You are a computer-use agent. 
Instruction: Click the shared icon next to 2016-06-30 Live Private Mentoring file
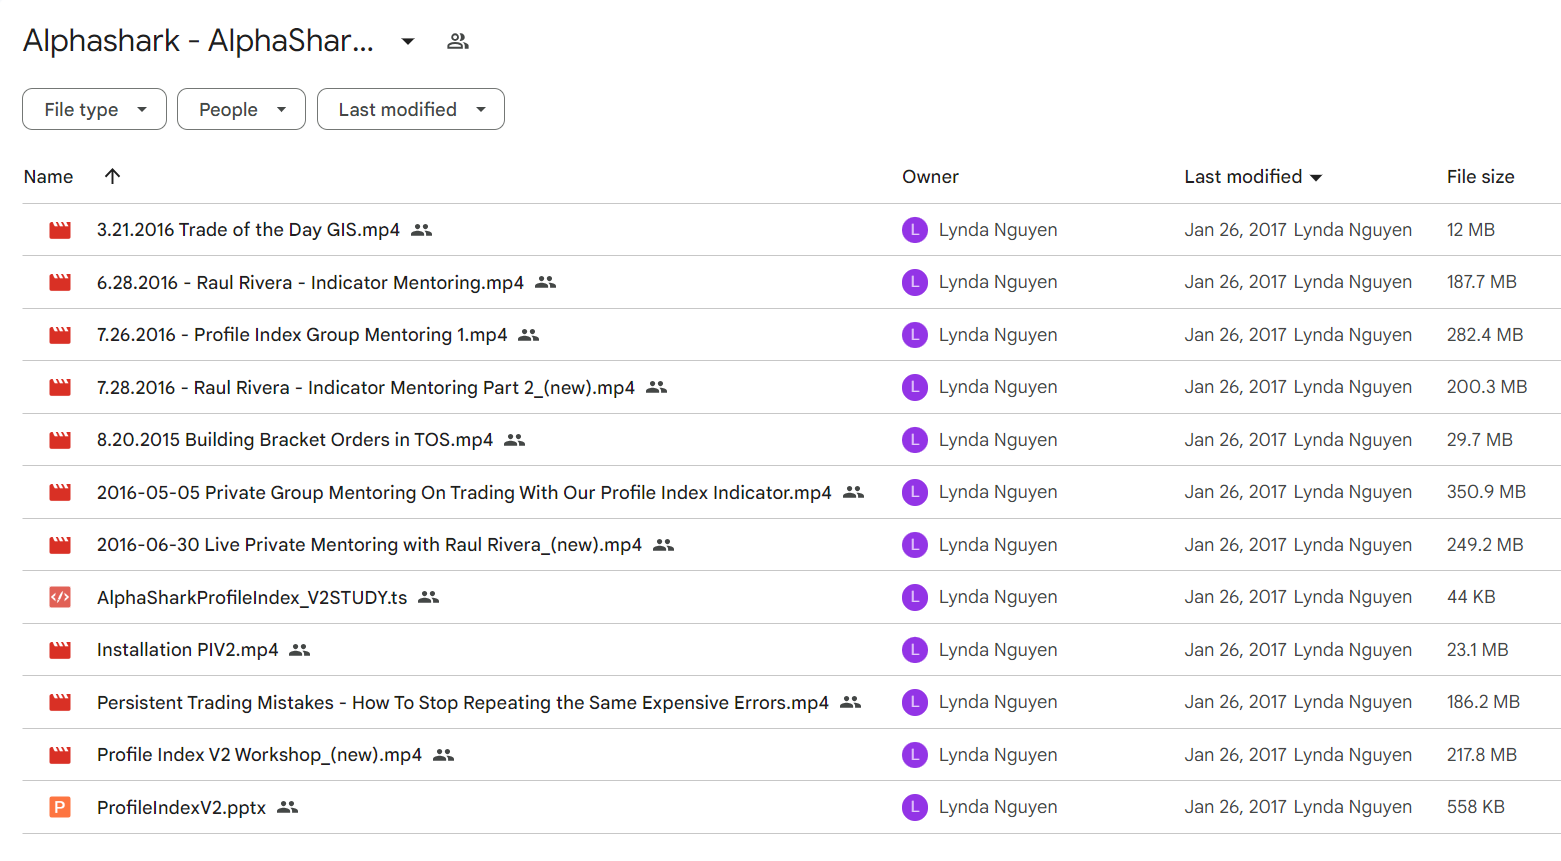664,545
